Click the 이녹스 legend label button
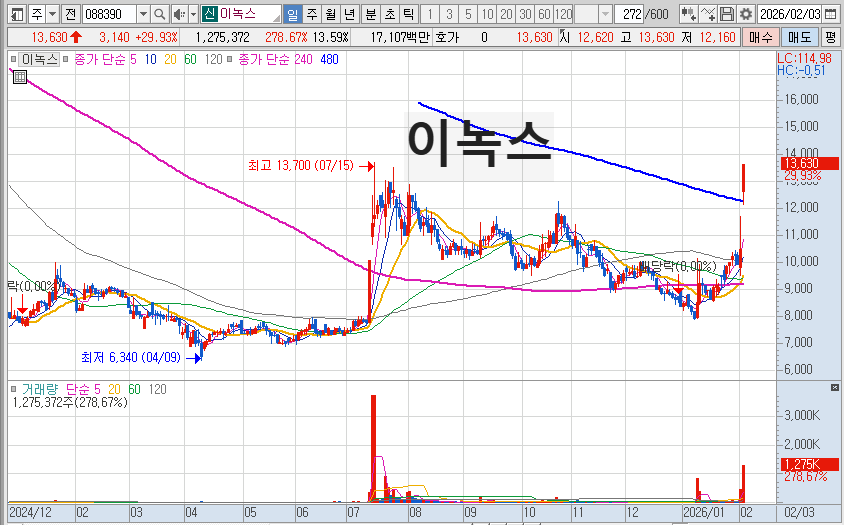Screen dimensions: 844x525 pos(39,59)
